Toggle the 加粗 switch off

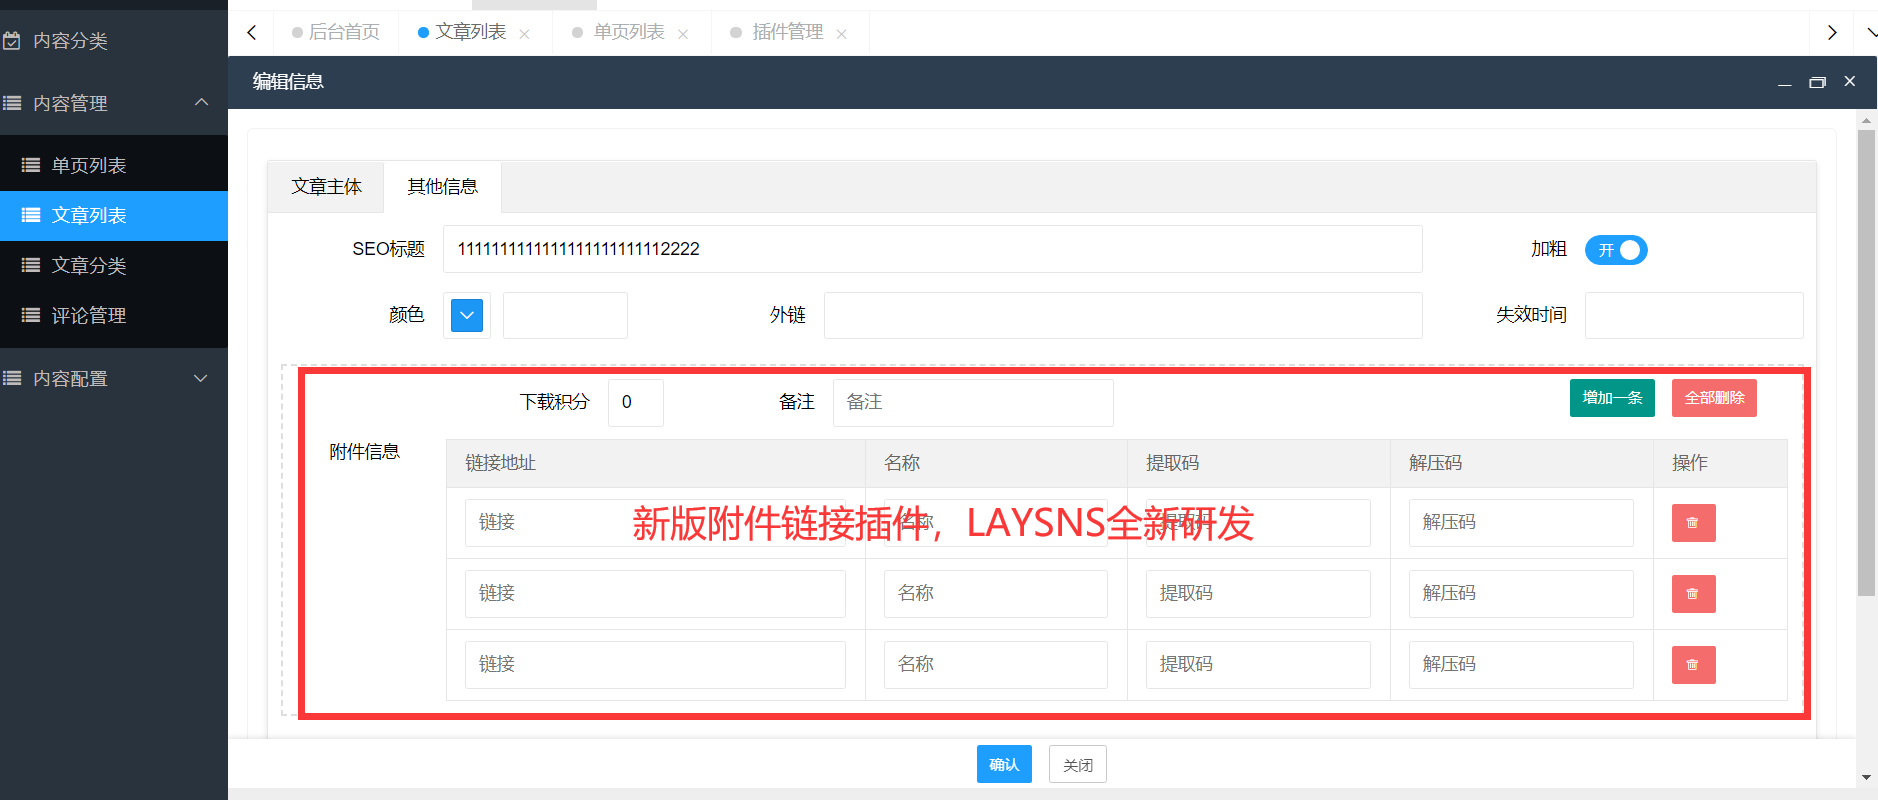pyautogui.click(x=1616, y=250)
